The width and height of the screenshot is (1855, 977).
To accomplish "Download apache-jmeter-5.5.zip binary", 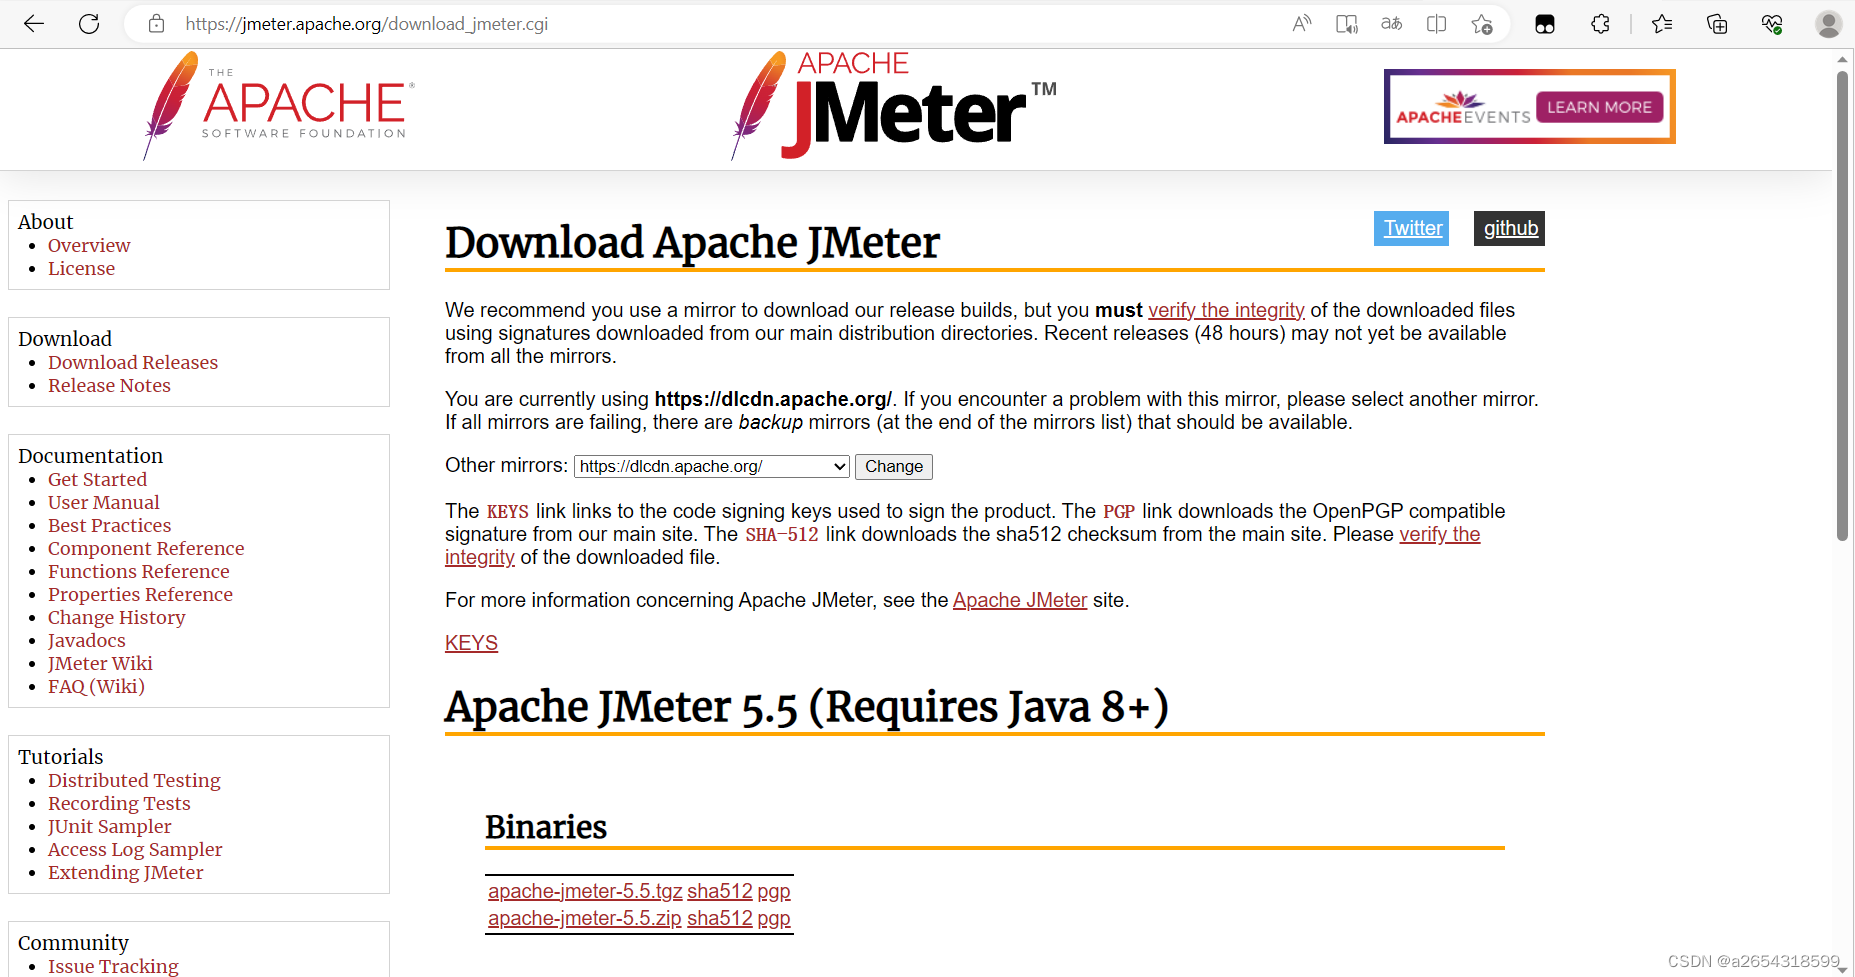I will [x=584, y=918].
